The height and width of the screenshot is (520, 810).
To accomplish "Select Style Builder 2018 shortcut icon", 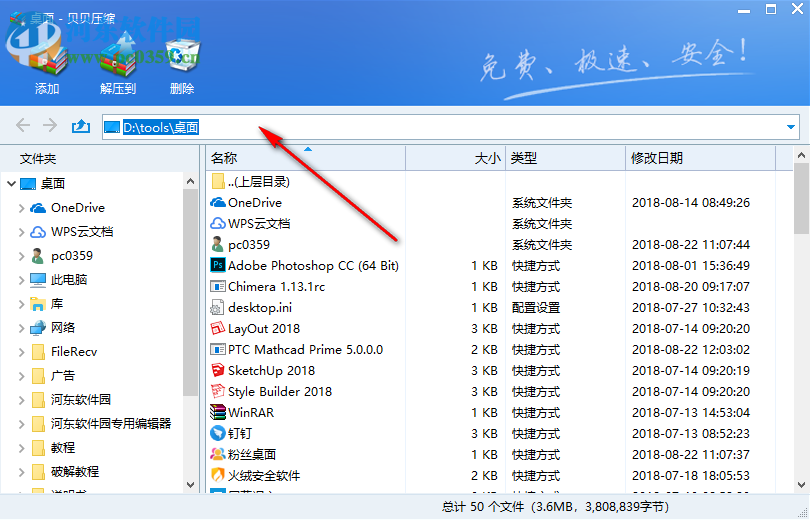I will (x=217, y=391).
